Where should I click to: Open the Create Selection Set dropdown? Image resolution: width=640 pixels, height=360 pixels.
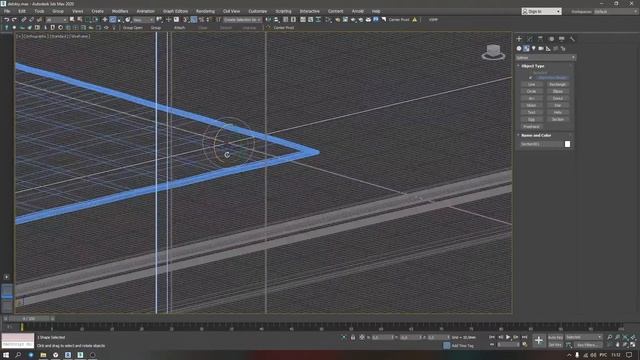pos(242,20)
